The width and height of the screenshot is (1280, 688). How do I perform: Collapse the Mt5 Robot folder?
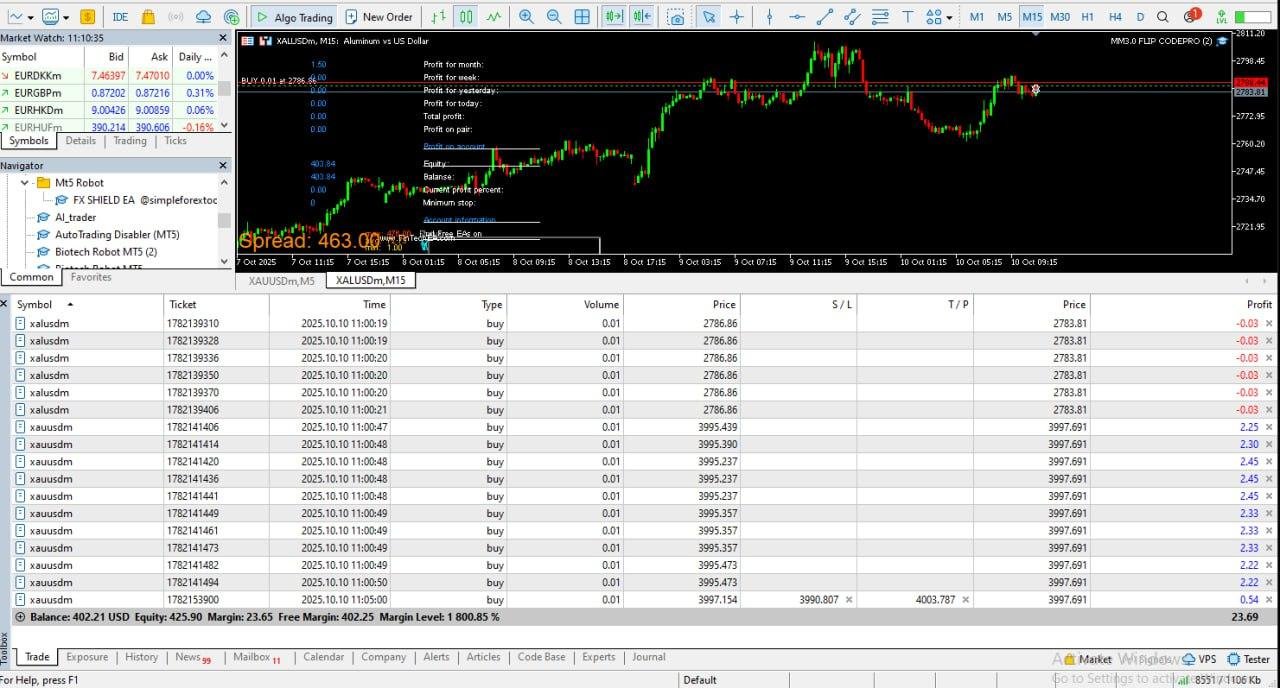click(x=25, y=183)
